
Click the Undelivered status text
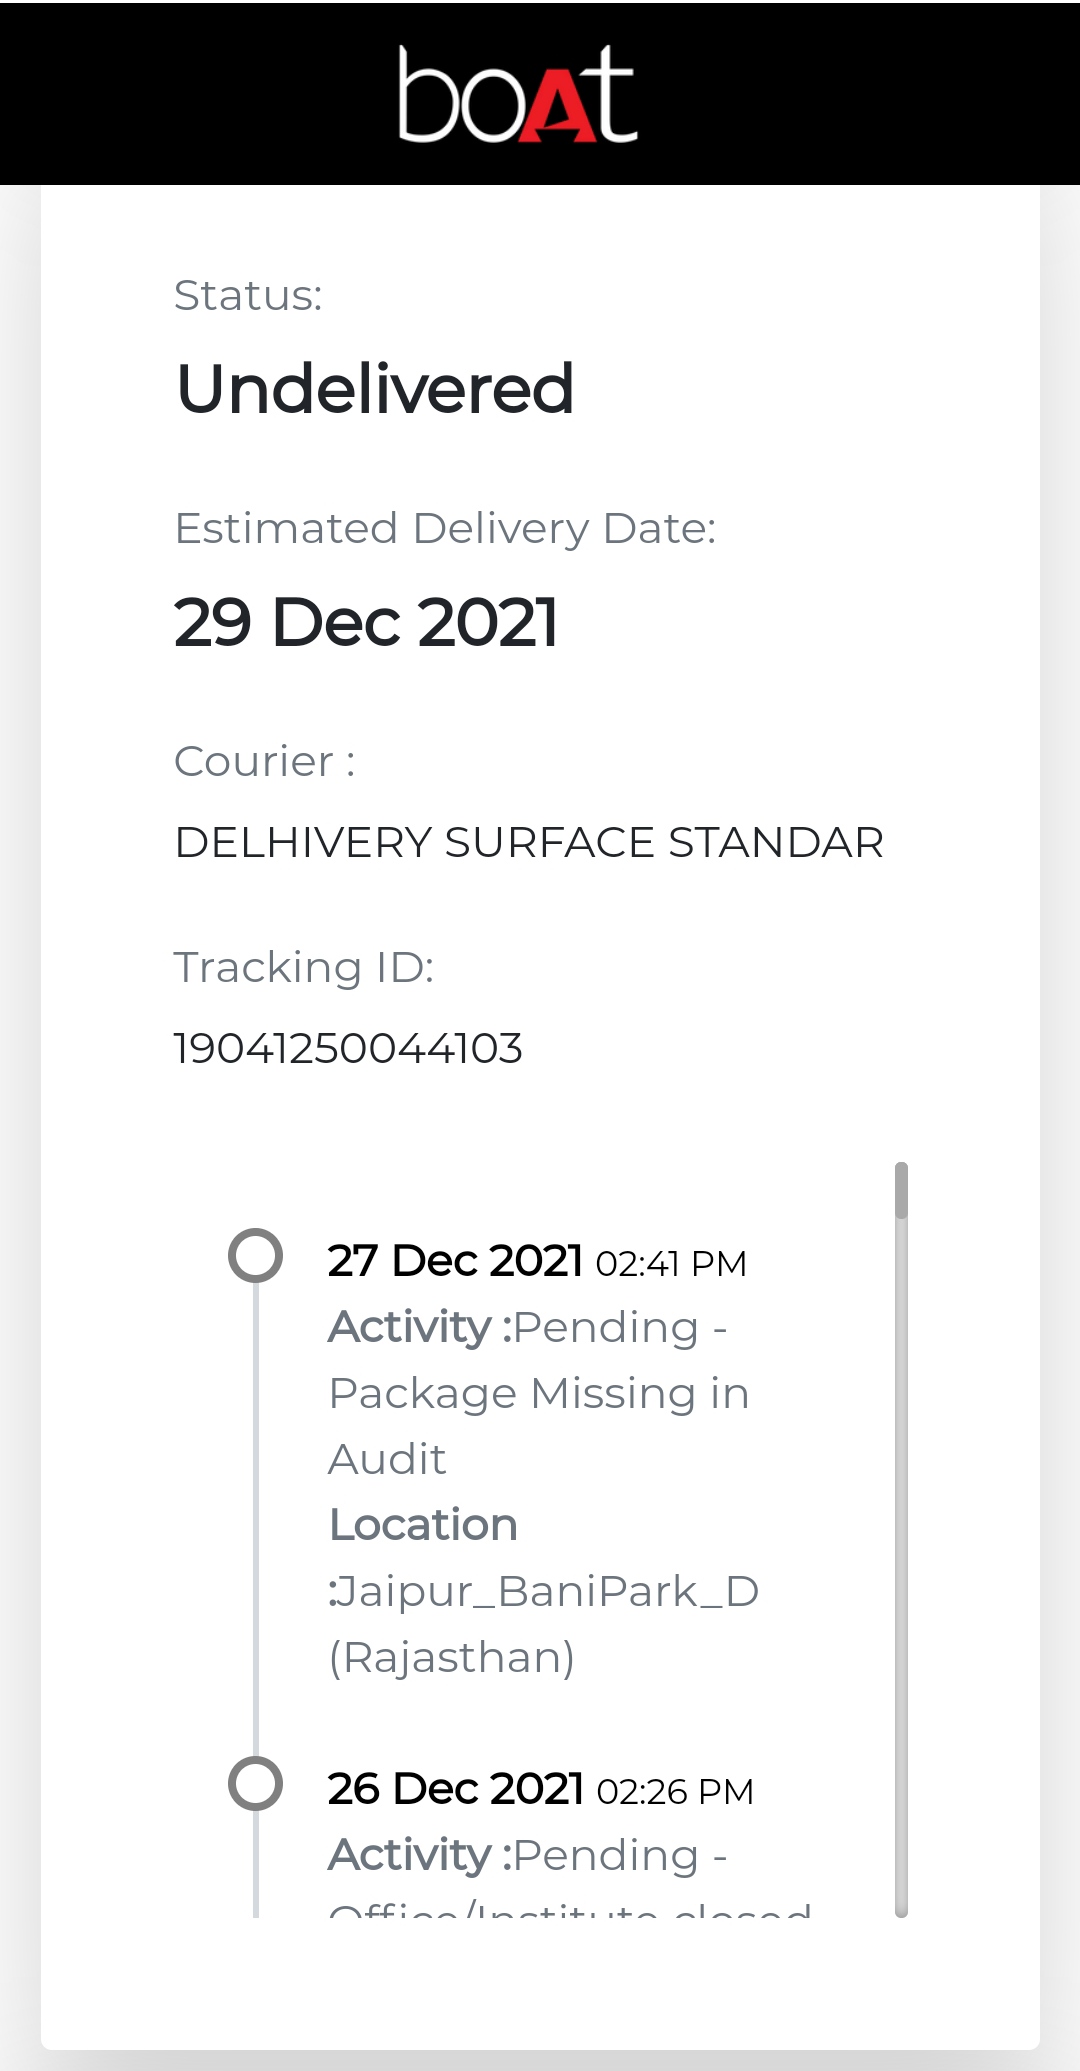tap(375, 388)
